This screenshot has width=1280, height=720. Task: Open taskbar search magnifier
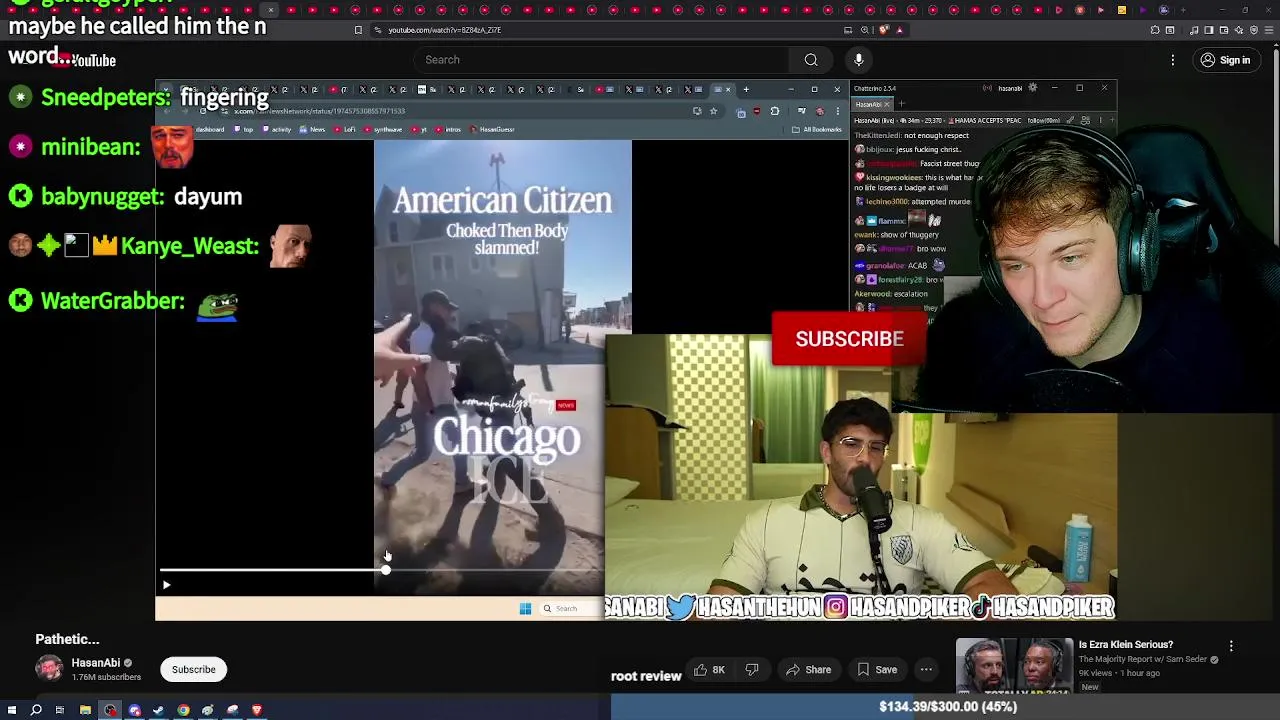pyautogui.click(x=36, y=710)
